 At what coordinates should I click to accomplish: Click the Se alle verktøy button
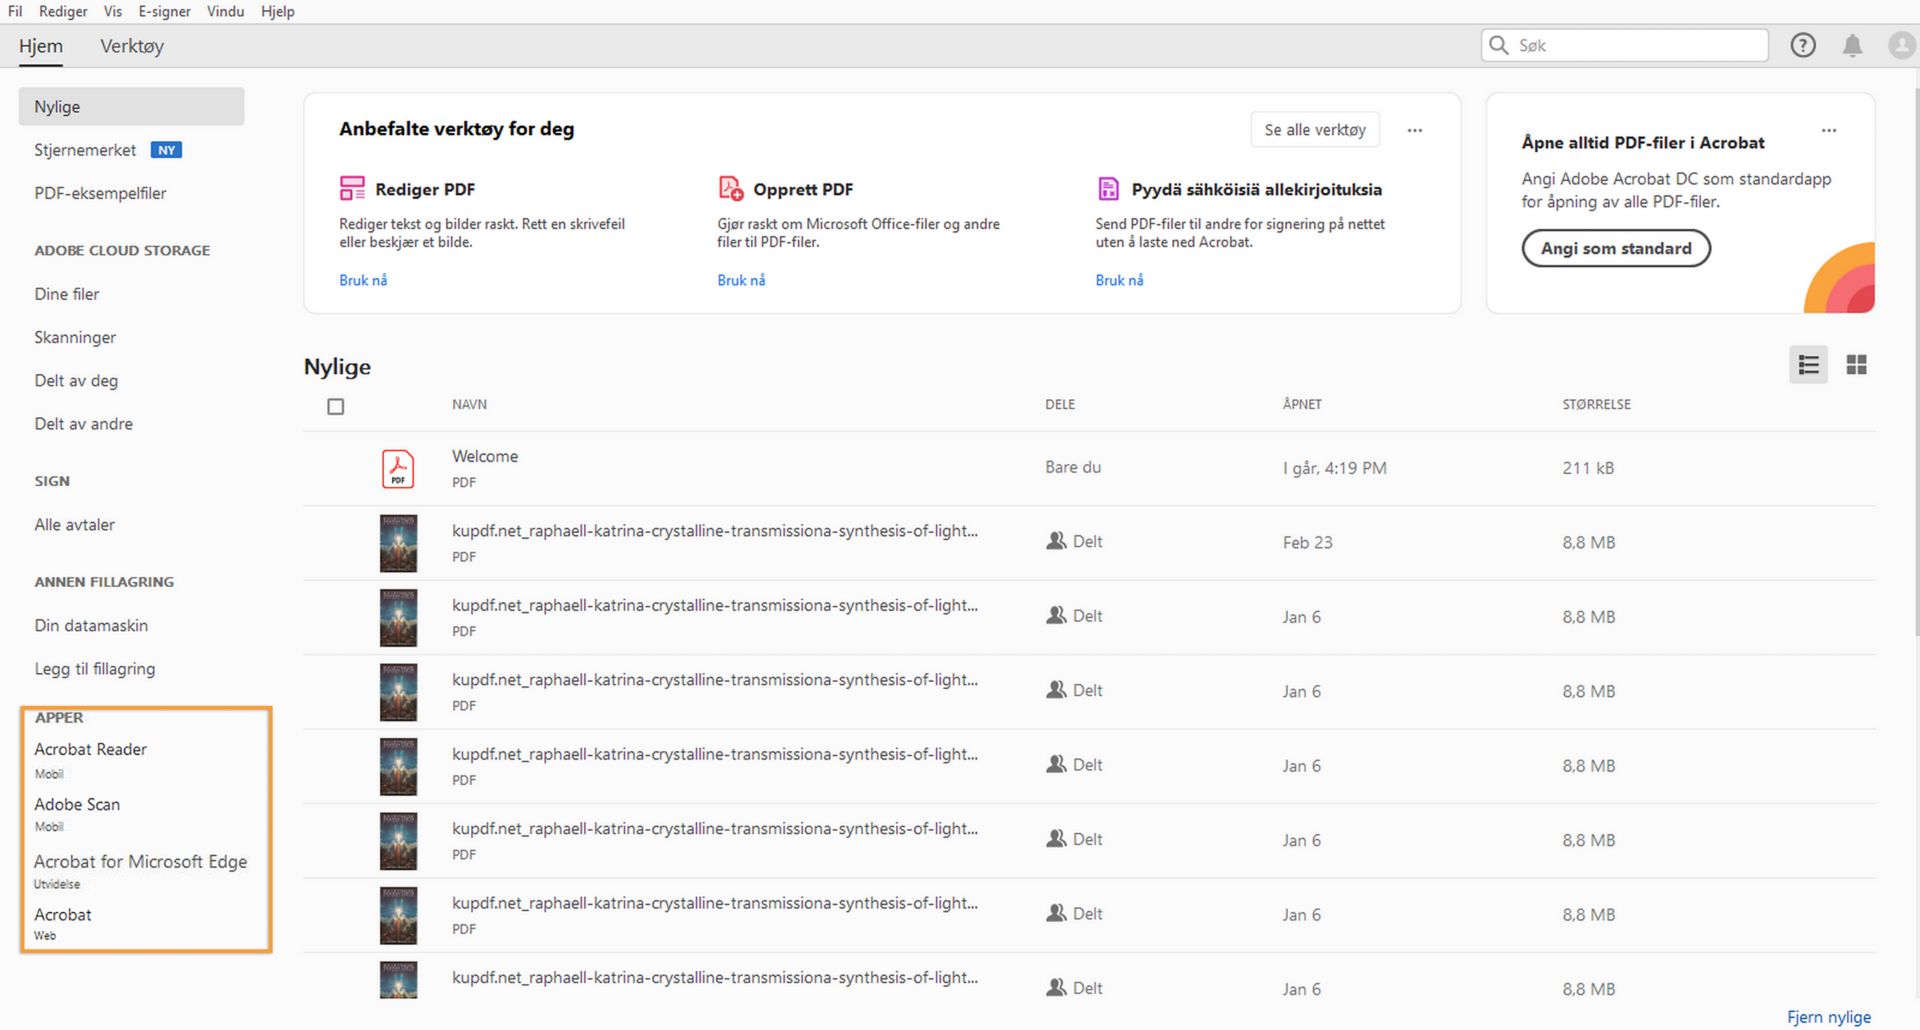(x=1314, y=130)
